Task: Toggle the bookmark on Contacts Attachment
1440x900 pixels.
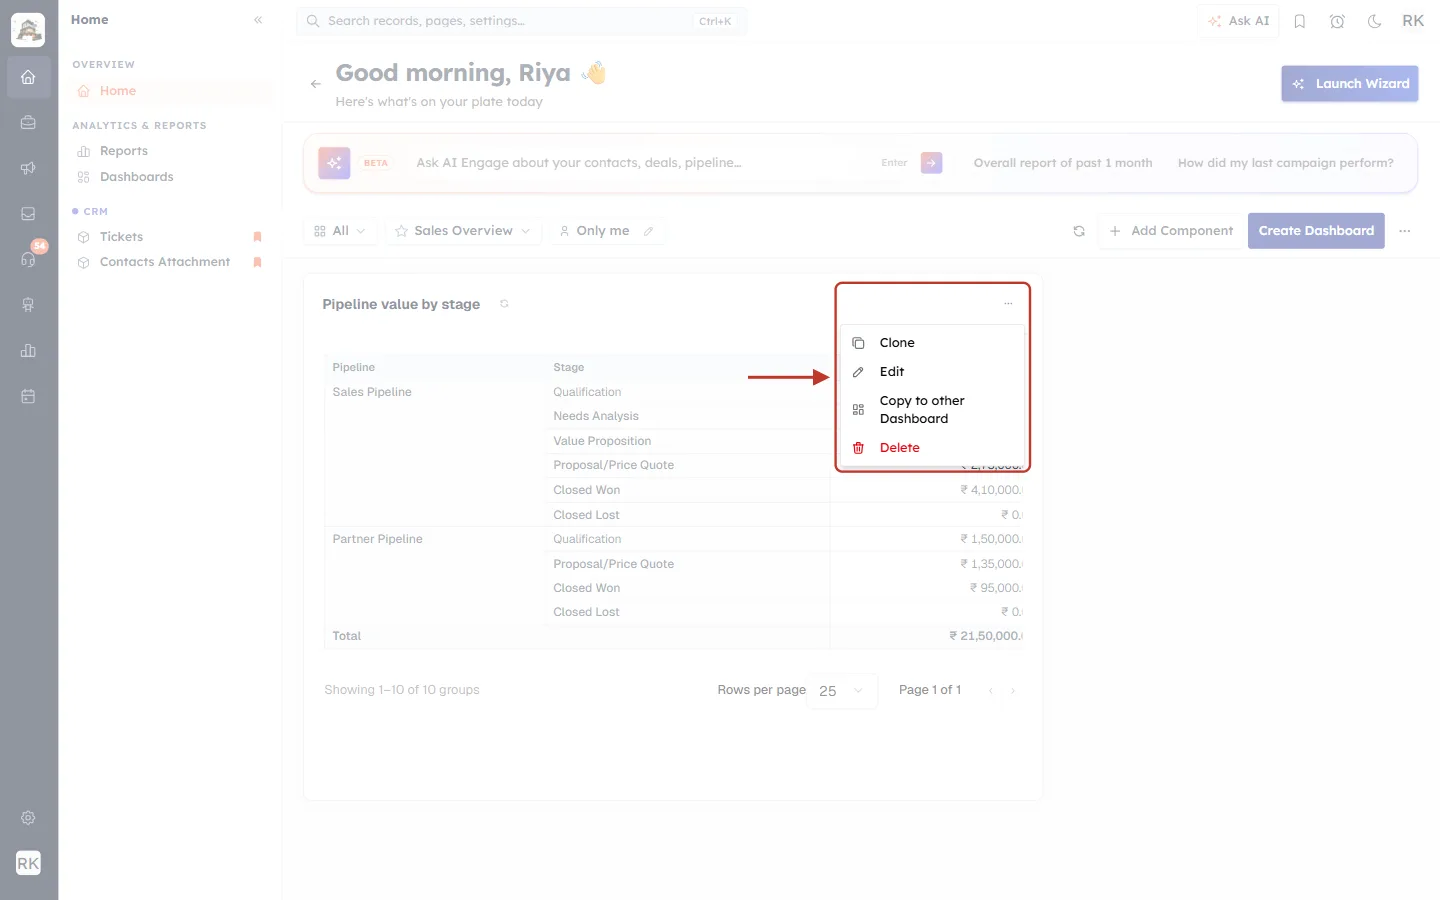Action: 257,262
